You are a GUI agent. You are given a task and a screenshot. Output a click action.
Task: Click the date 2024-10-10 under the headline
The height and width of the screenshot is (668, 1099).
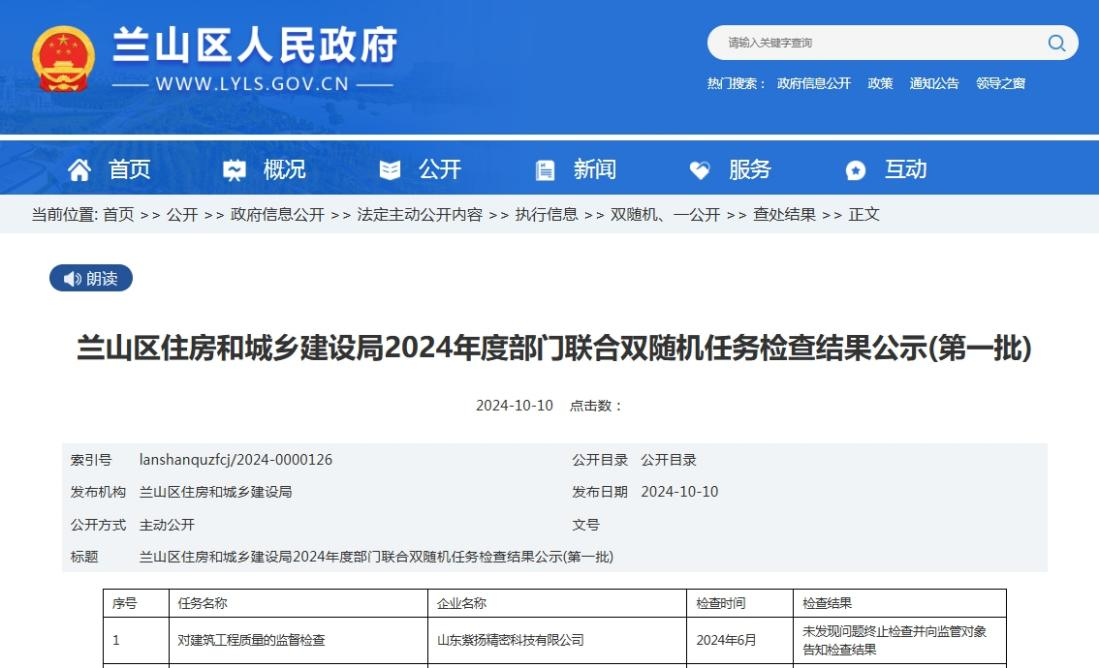(x=514, y=406)
